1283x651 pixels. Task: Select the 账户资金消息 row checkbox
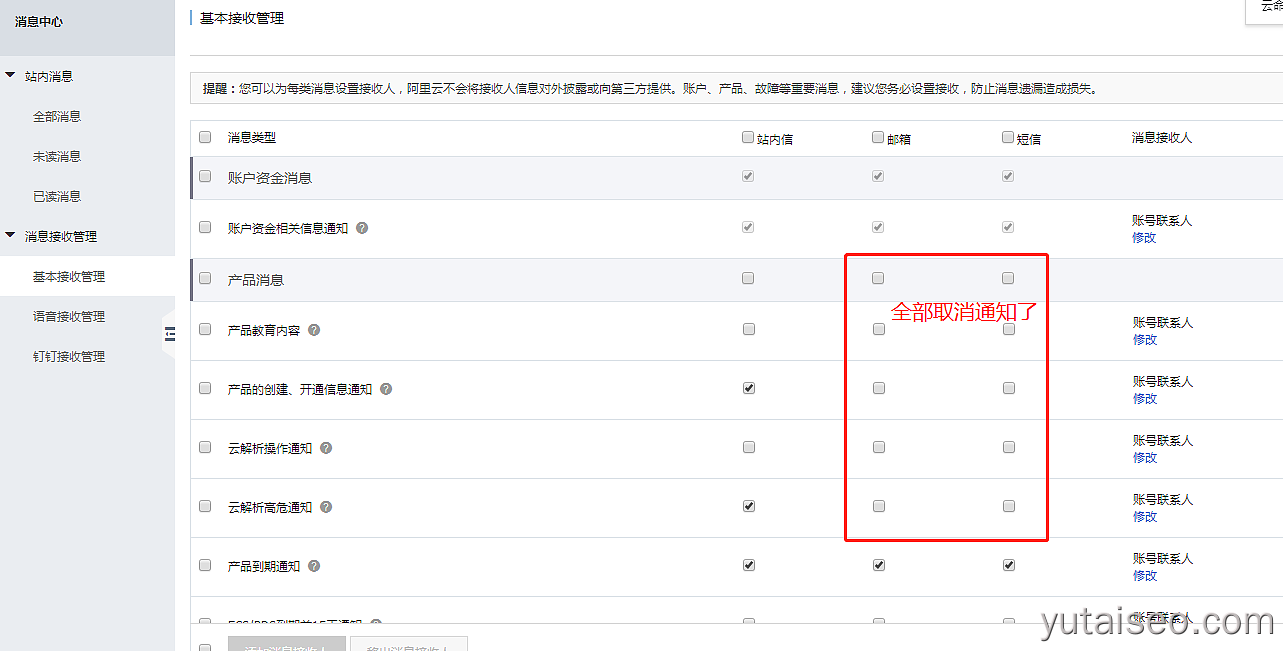point(205,176)
